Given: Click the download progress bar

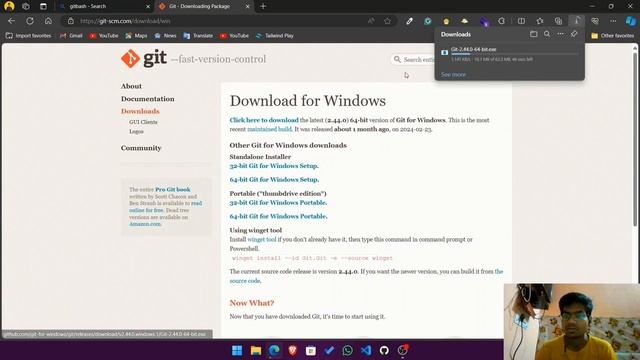Looking at the screenshot, I should tap(514, 54).
